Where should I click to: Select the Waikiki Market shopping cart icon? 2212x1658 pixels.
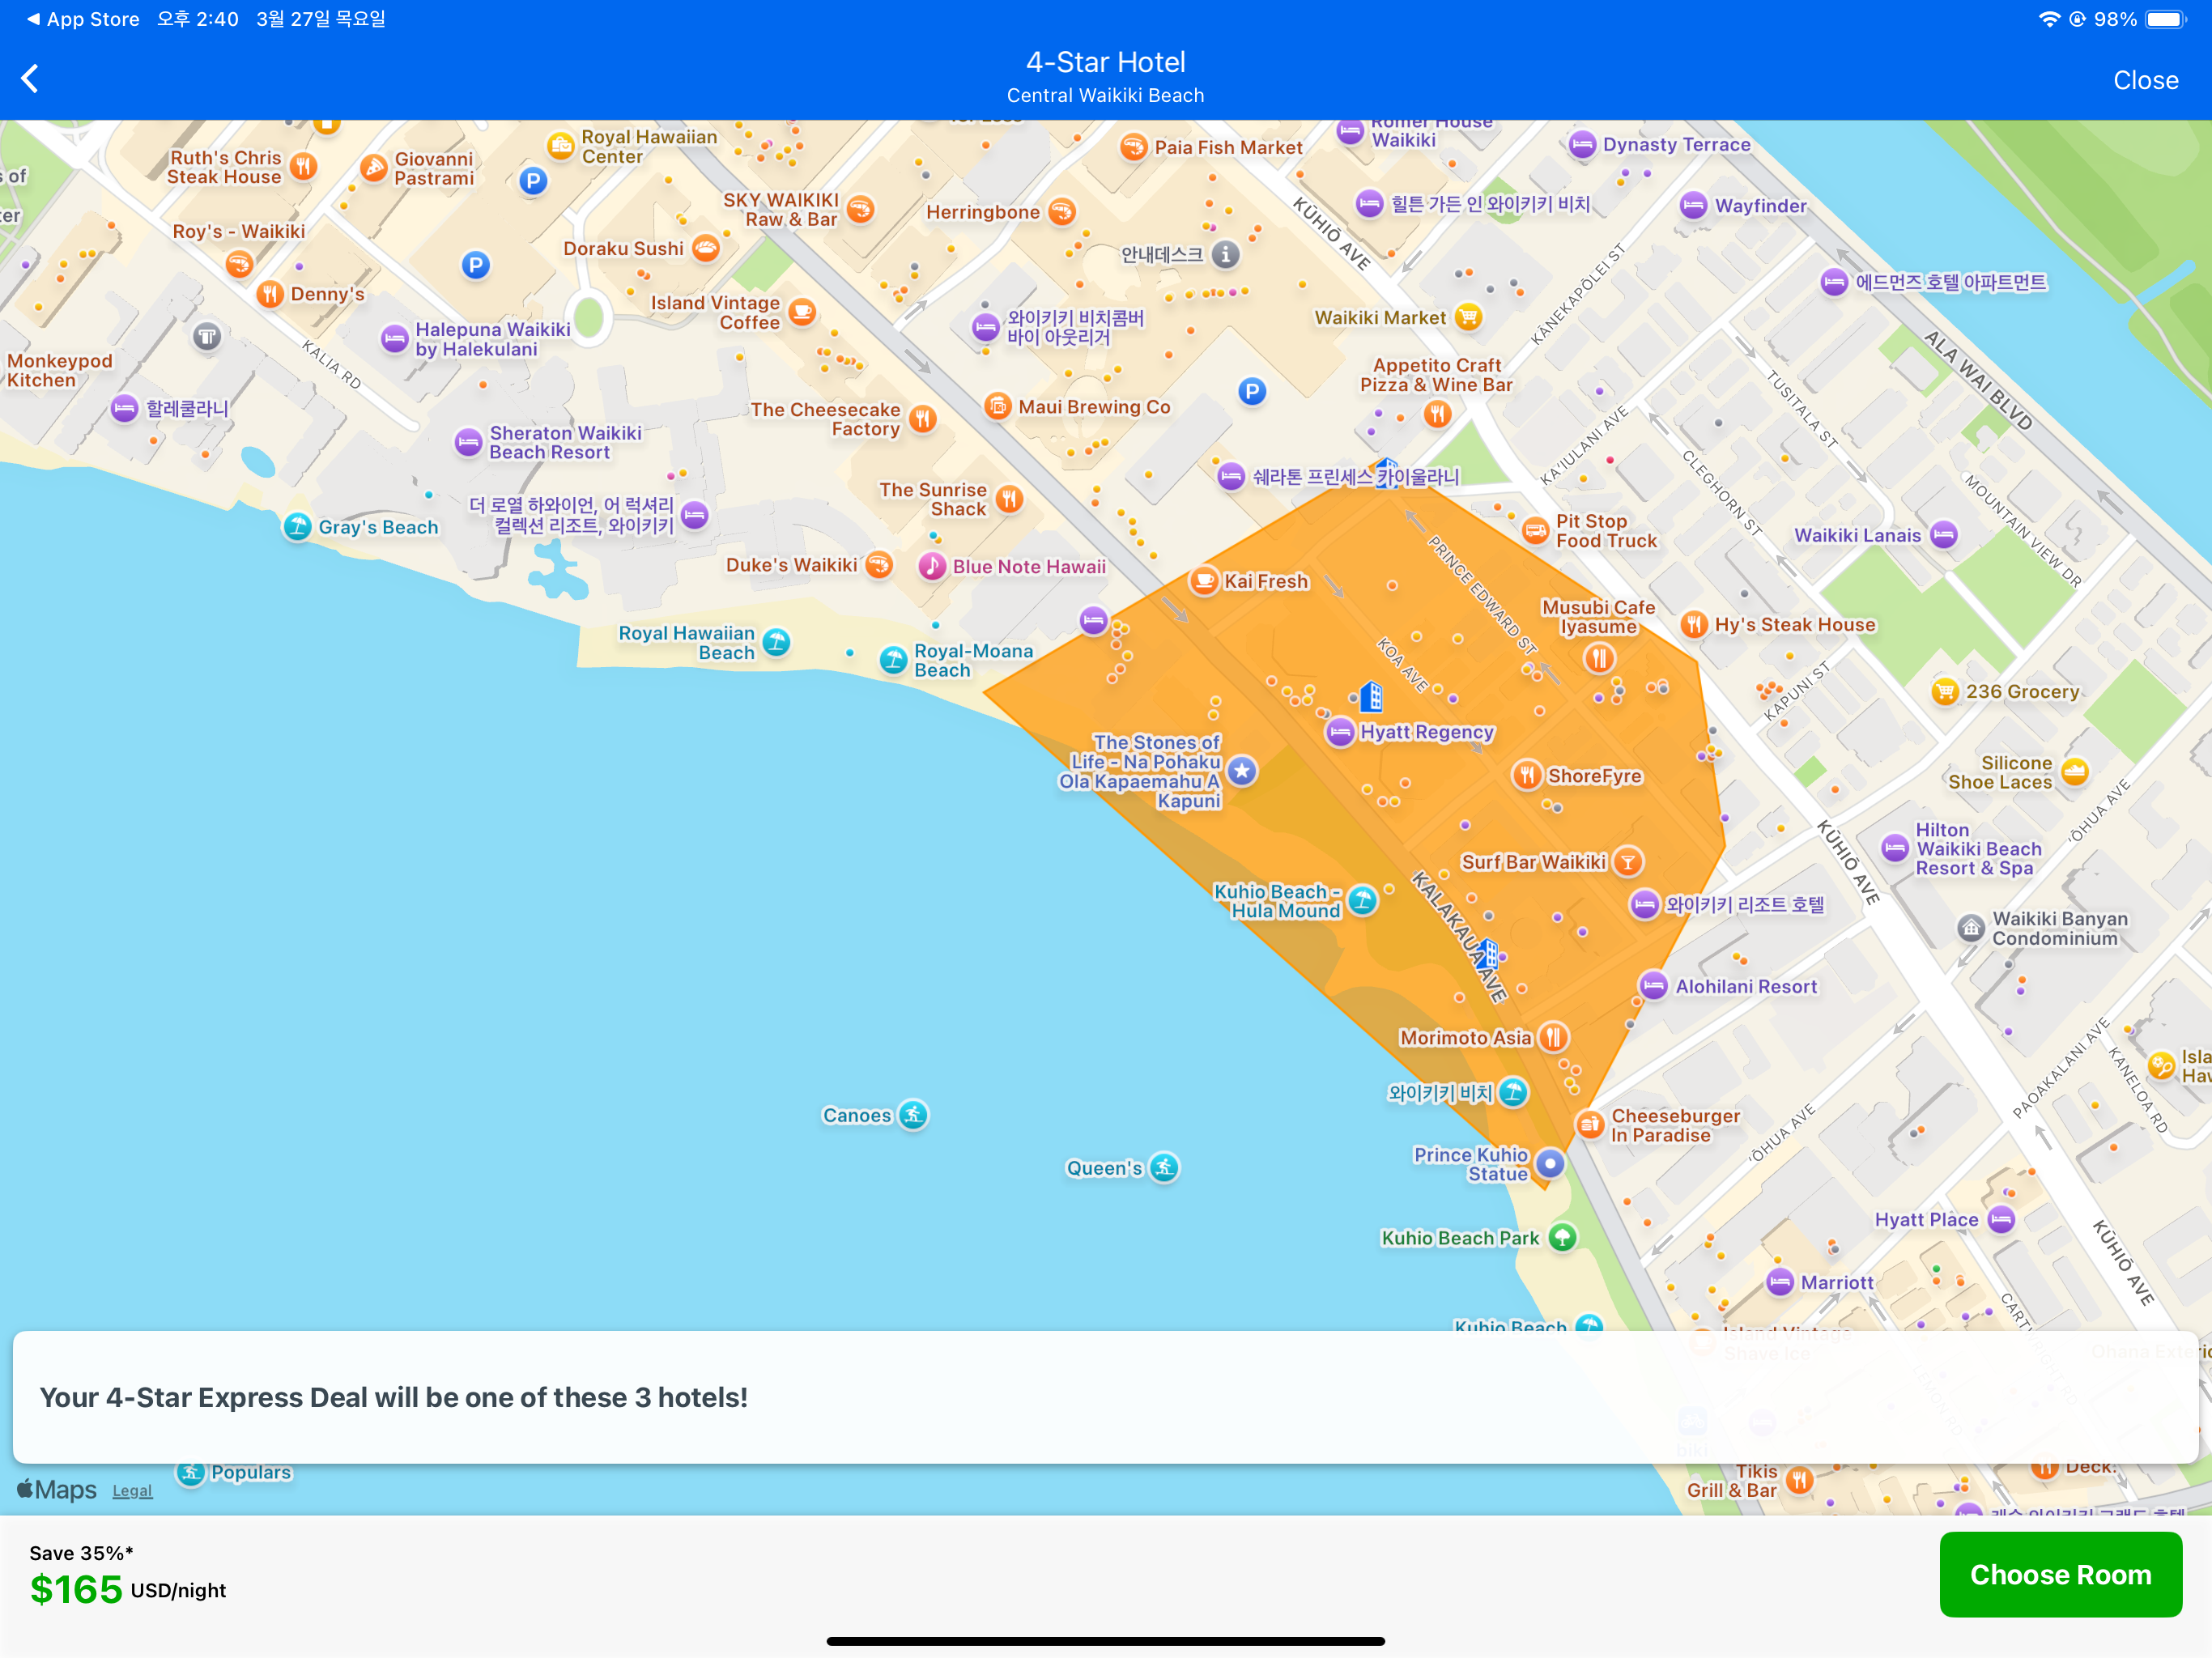[1468, 317]
